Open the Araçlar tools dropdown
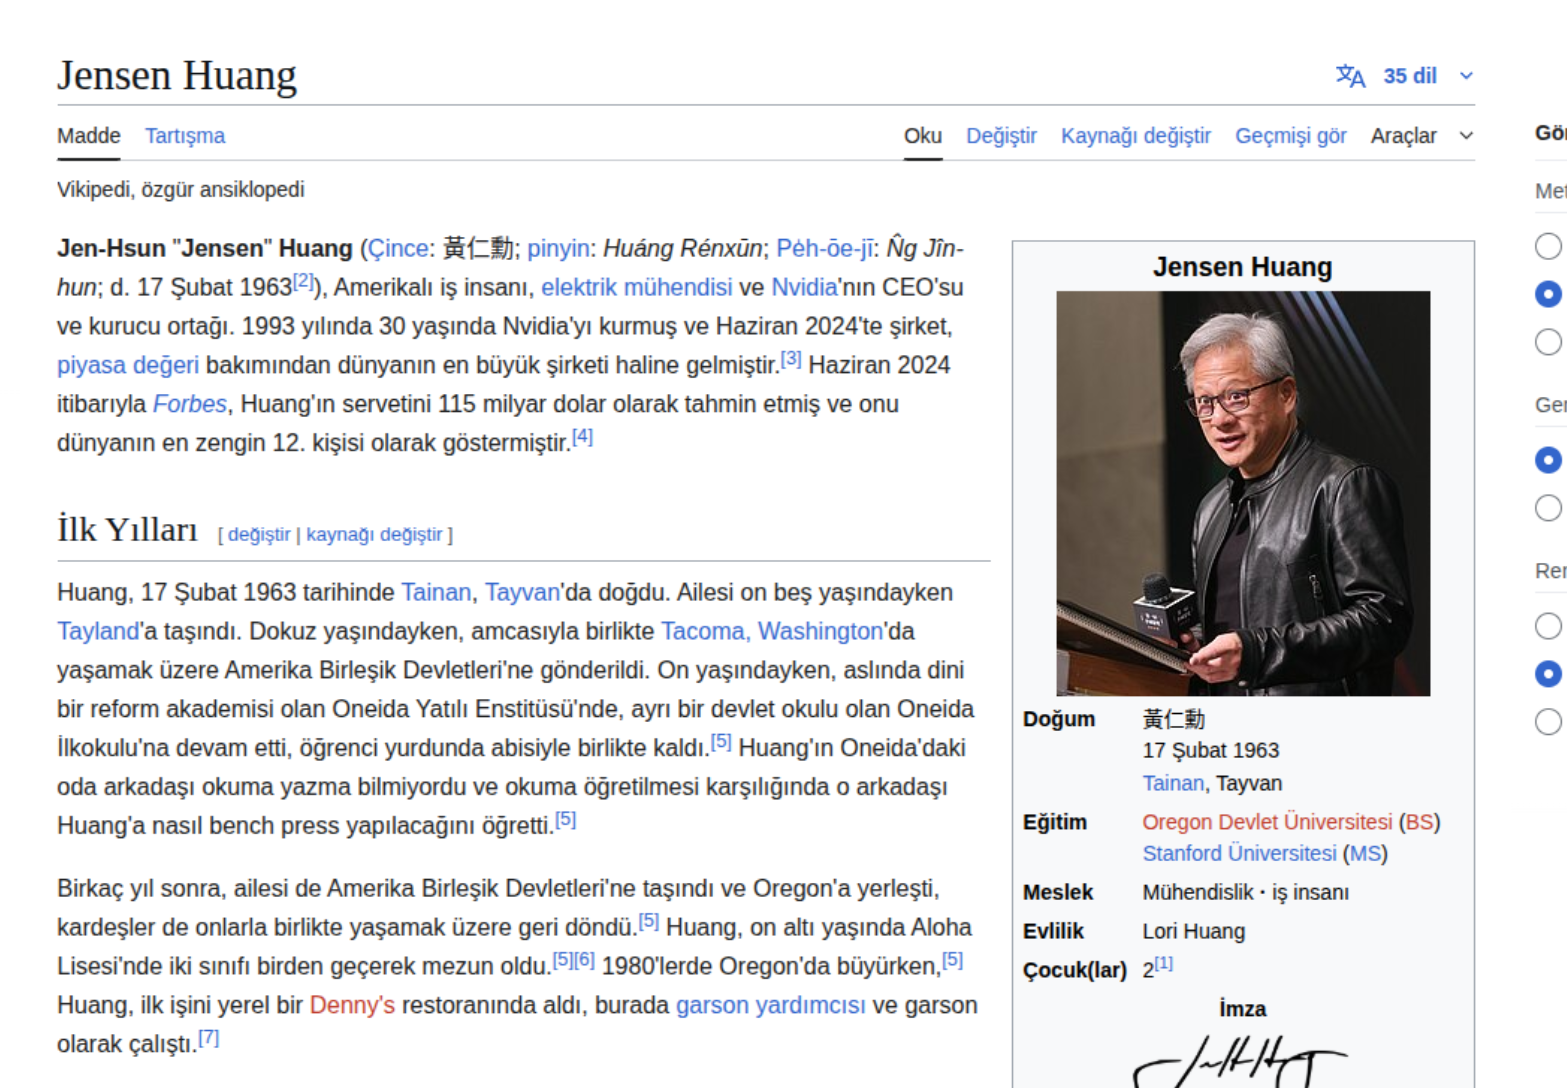This screenshot has height=1088, width=1567. [1421, 136]
